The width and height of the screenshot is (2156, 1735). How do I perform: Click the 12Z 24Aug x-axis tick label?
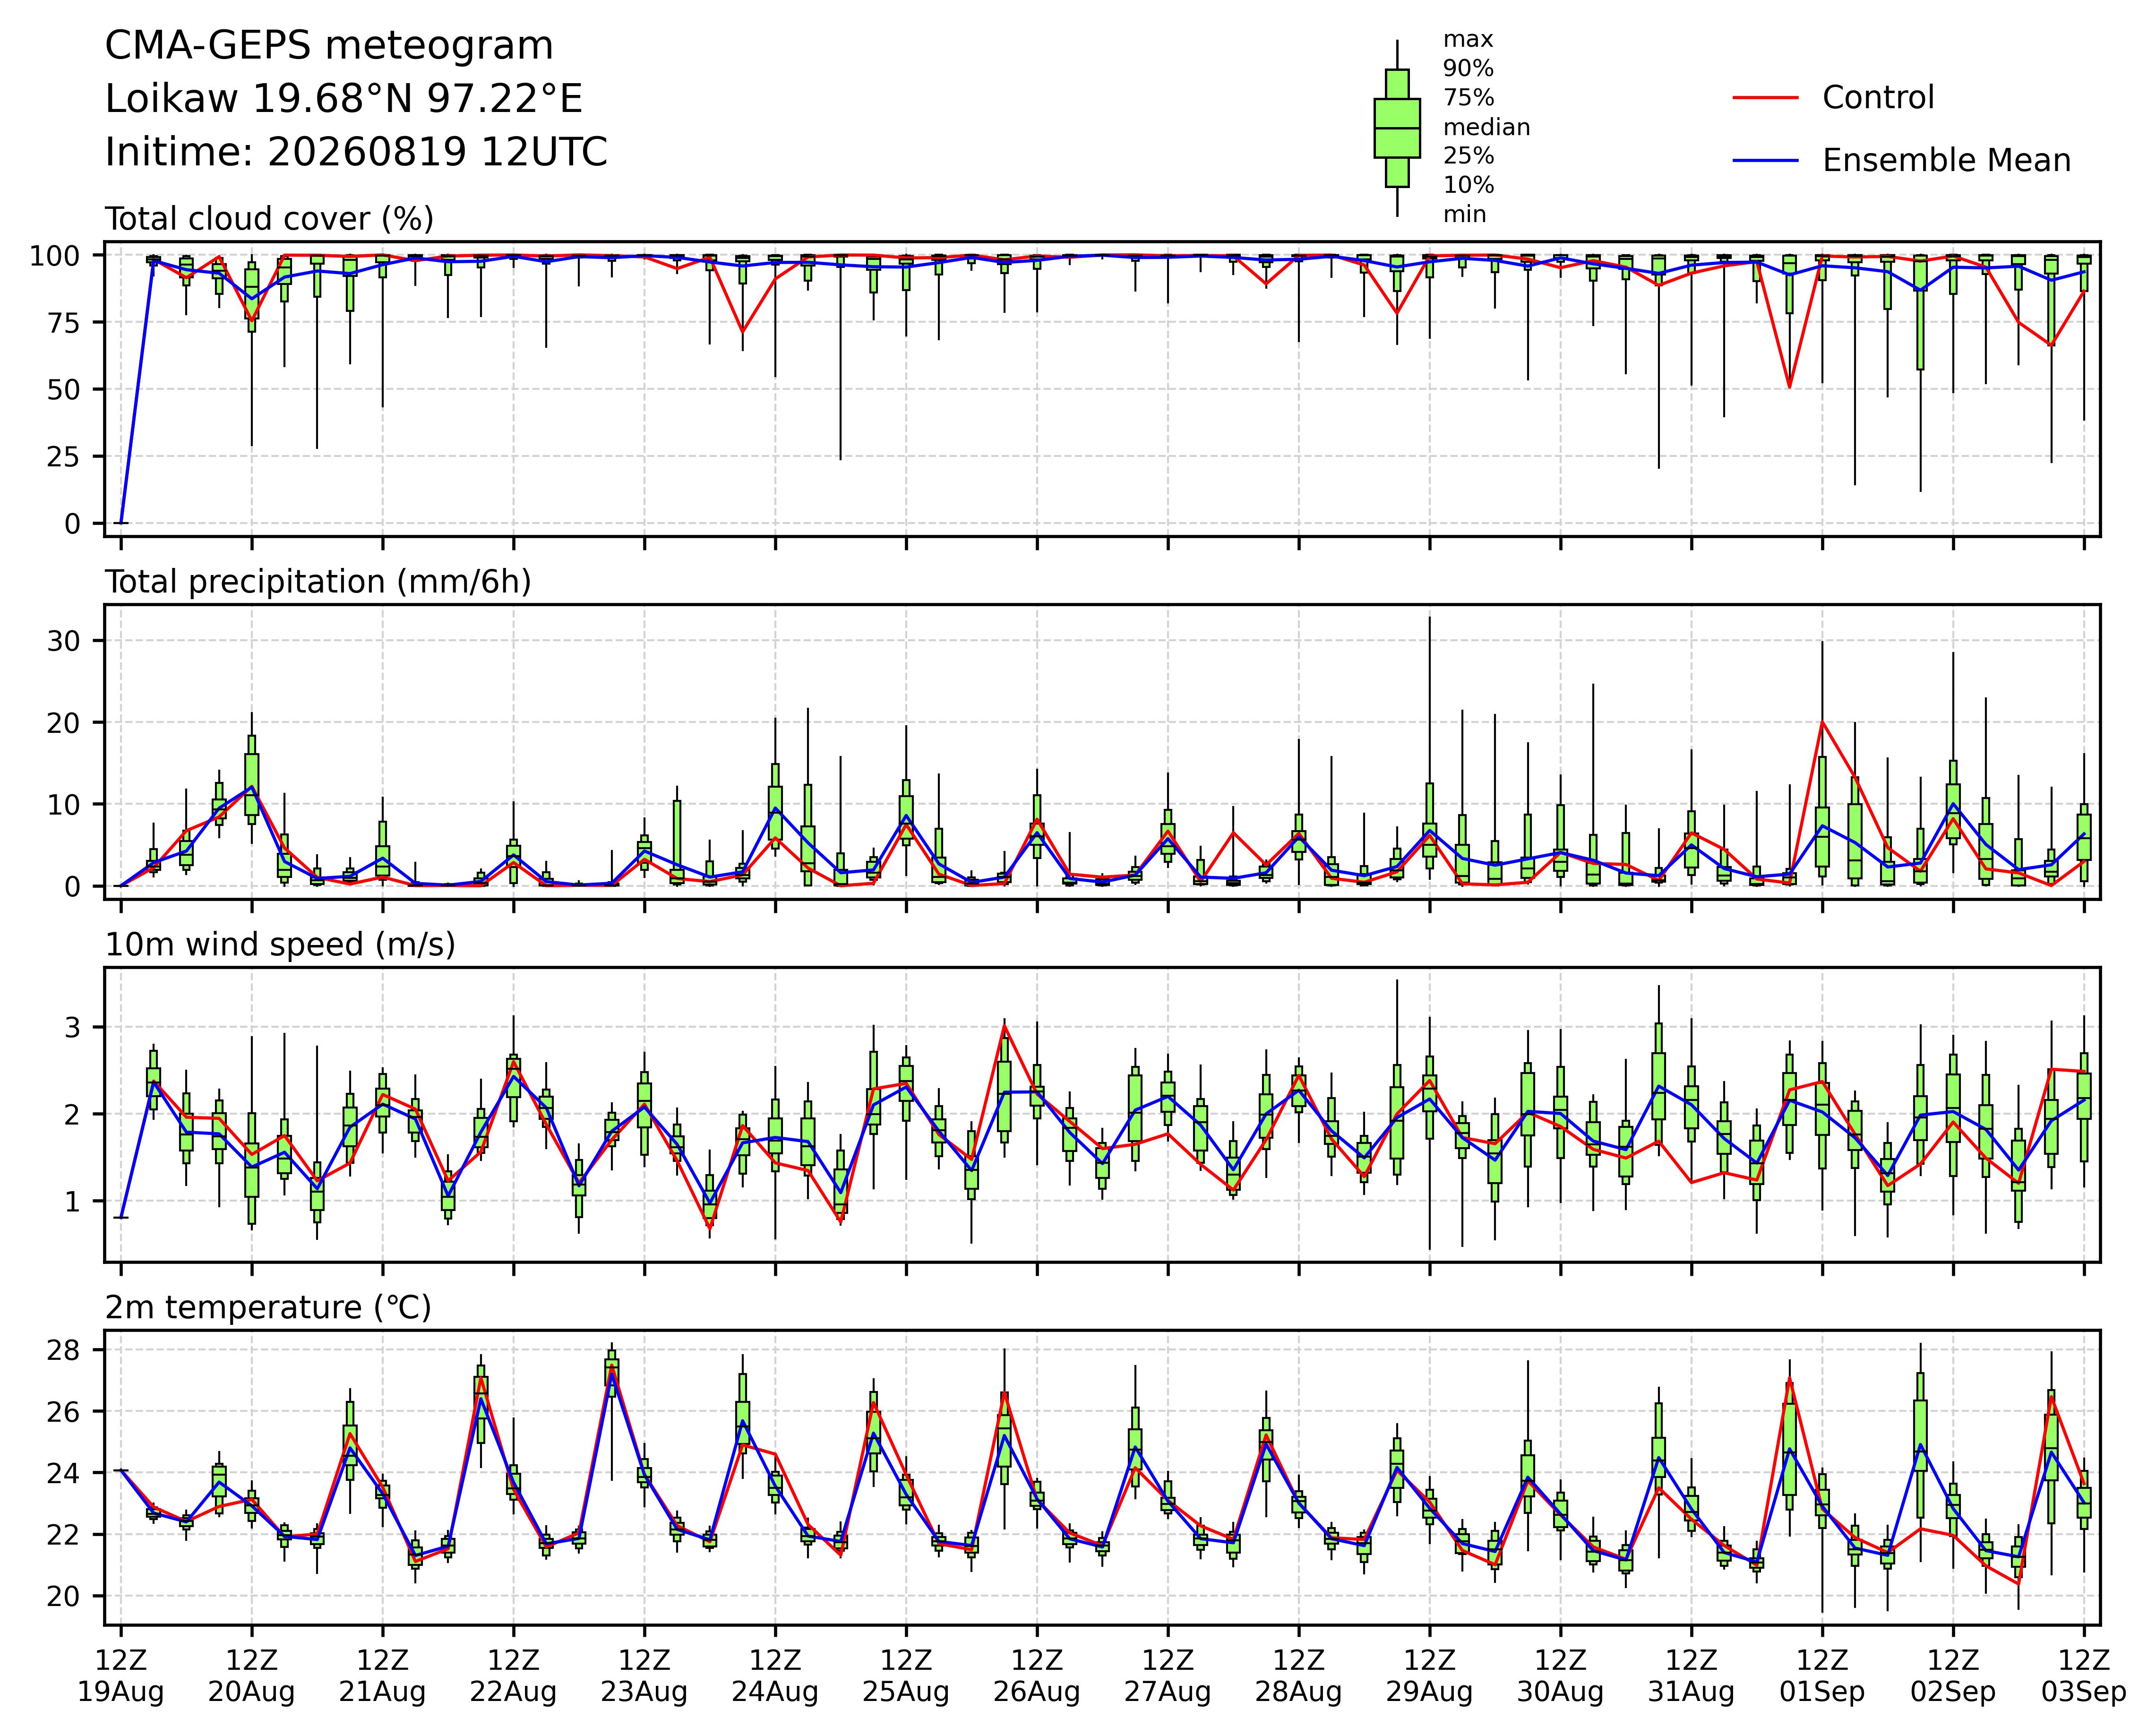775,1677
